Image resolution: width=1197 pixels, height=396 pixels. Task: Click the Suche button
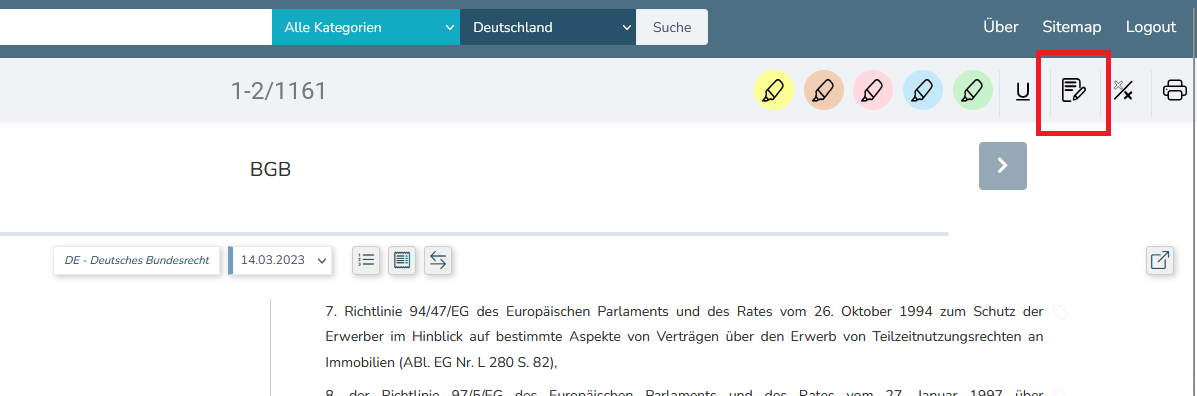tap(672, 27)
